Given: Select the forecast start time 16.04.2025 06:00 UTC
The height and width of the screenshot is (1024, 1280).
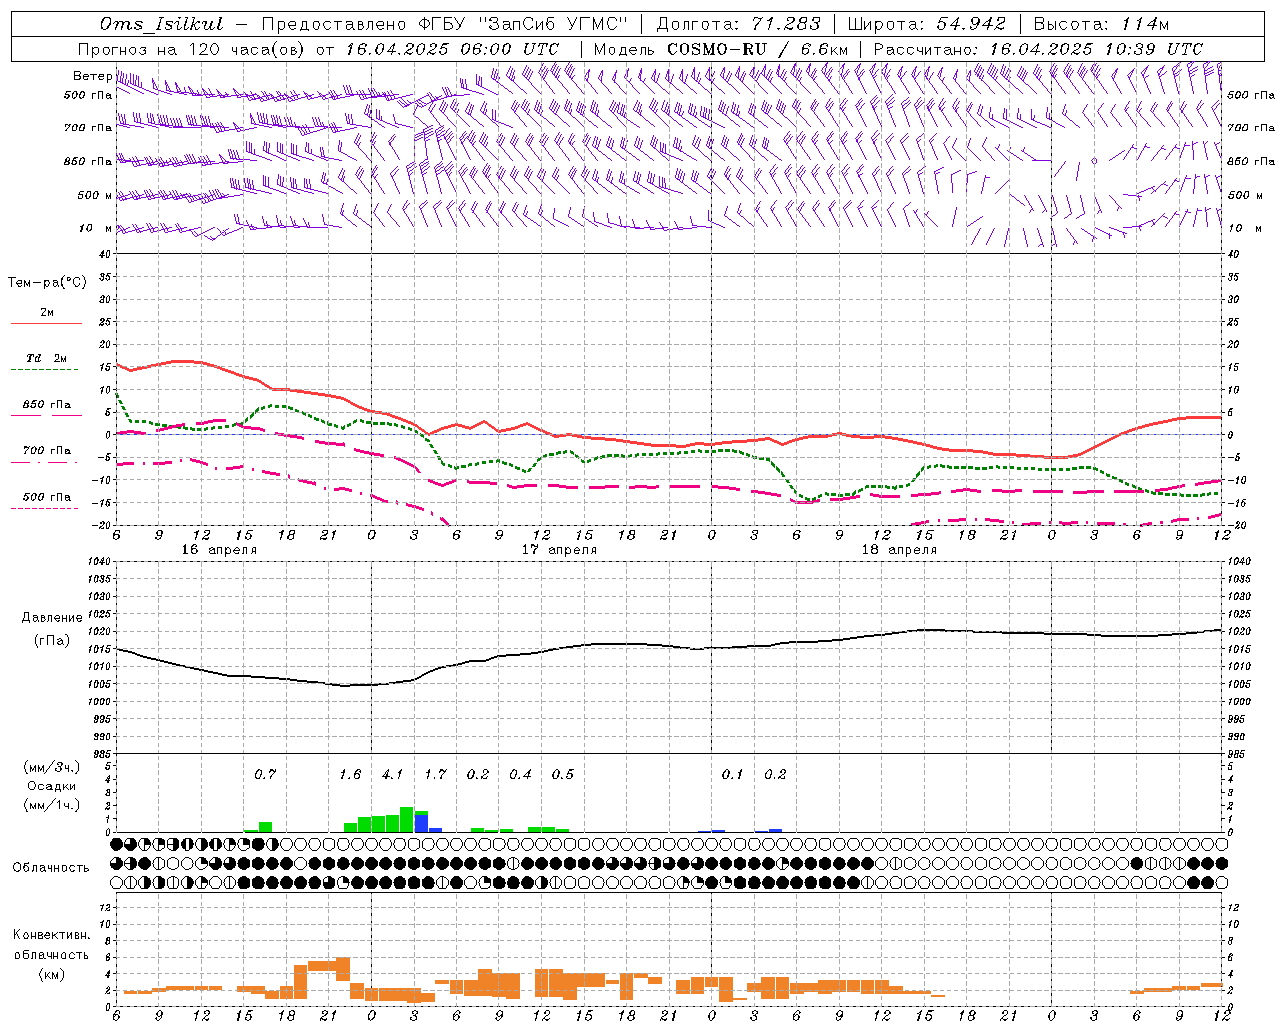Looking at the screenshot, I should 452,49.
